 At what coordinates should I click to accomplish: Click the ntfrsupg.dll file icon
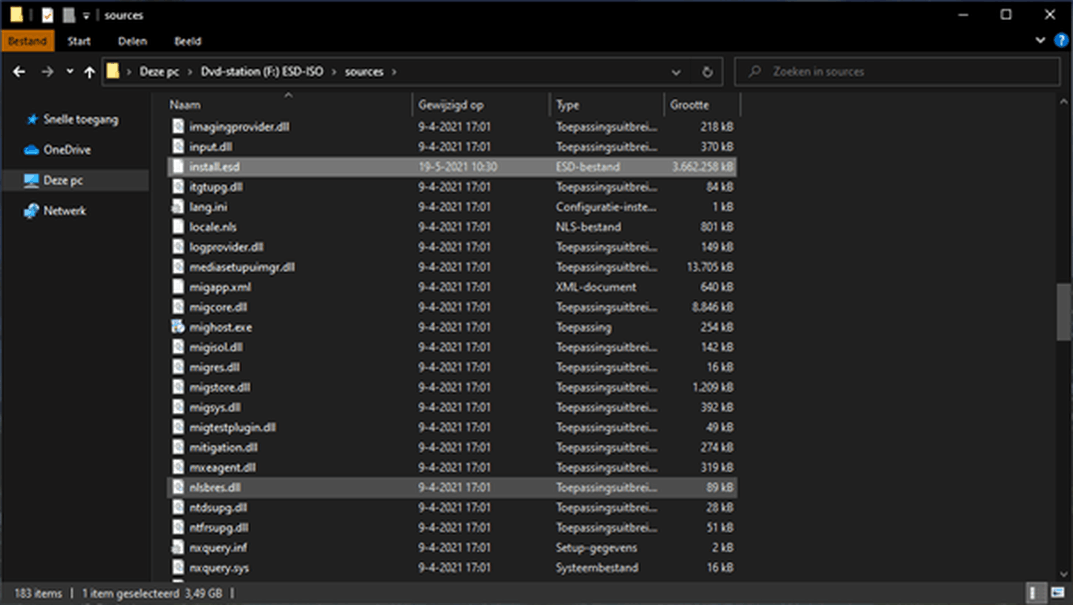[178, 528]
